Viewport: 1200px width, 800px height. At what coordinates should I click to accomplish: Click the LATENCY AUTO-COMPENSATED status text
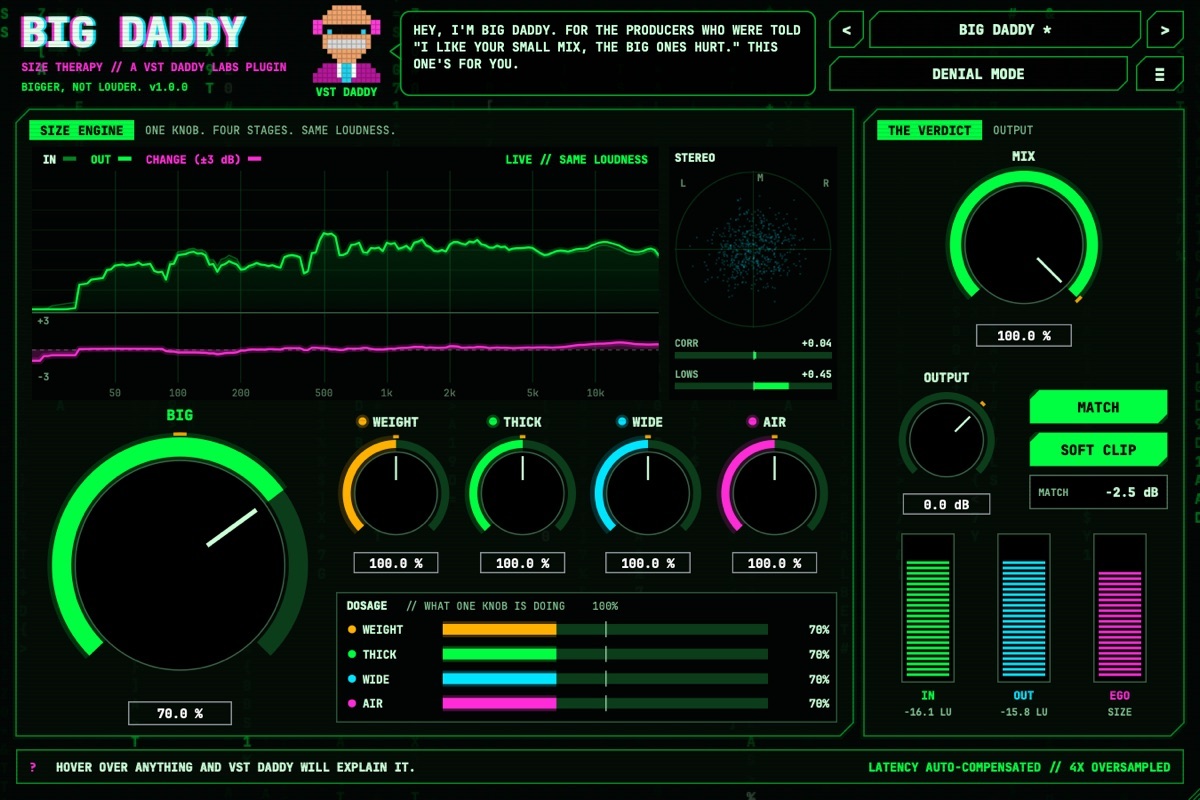tap(954, 767)
